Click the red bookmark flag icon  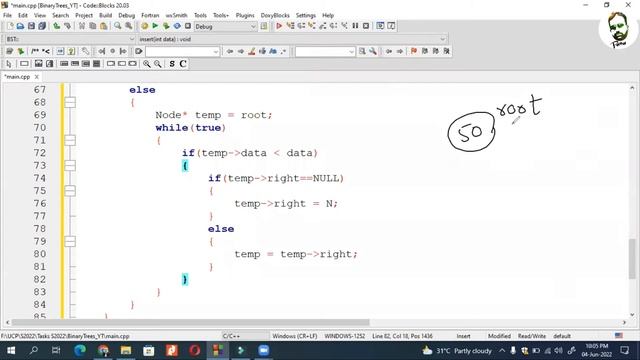click(x=414, y=51)
